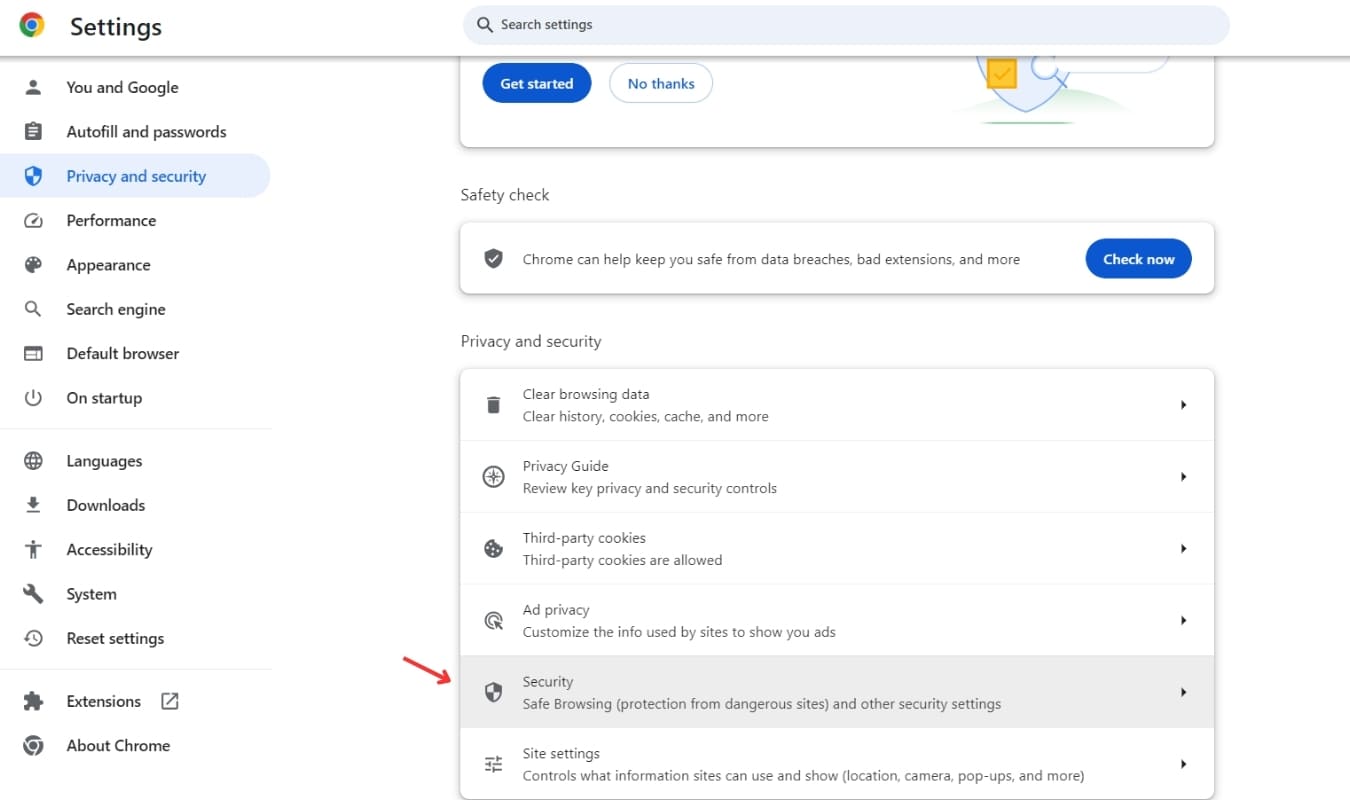Click the cookie icon for Third-party cookies
The width and height of the screenshot is (1350, 800).
[x=493, y=549]
